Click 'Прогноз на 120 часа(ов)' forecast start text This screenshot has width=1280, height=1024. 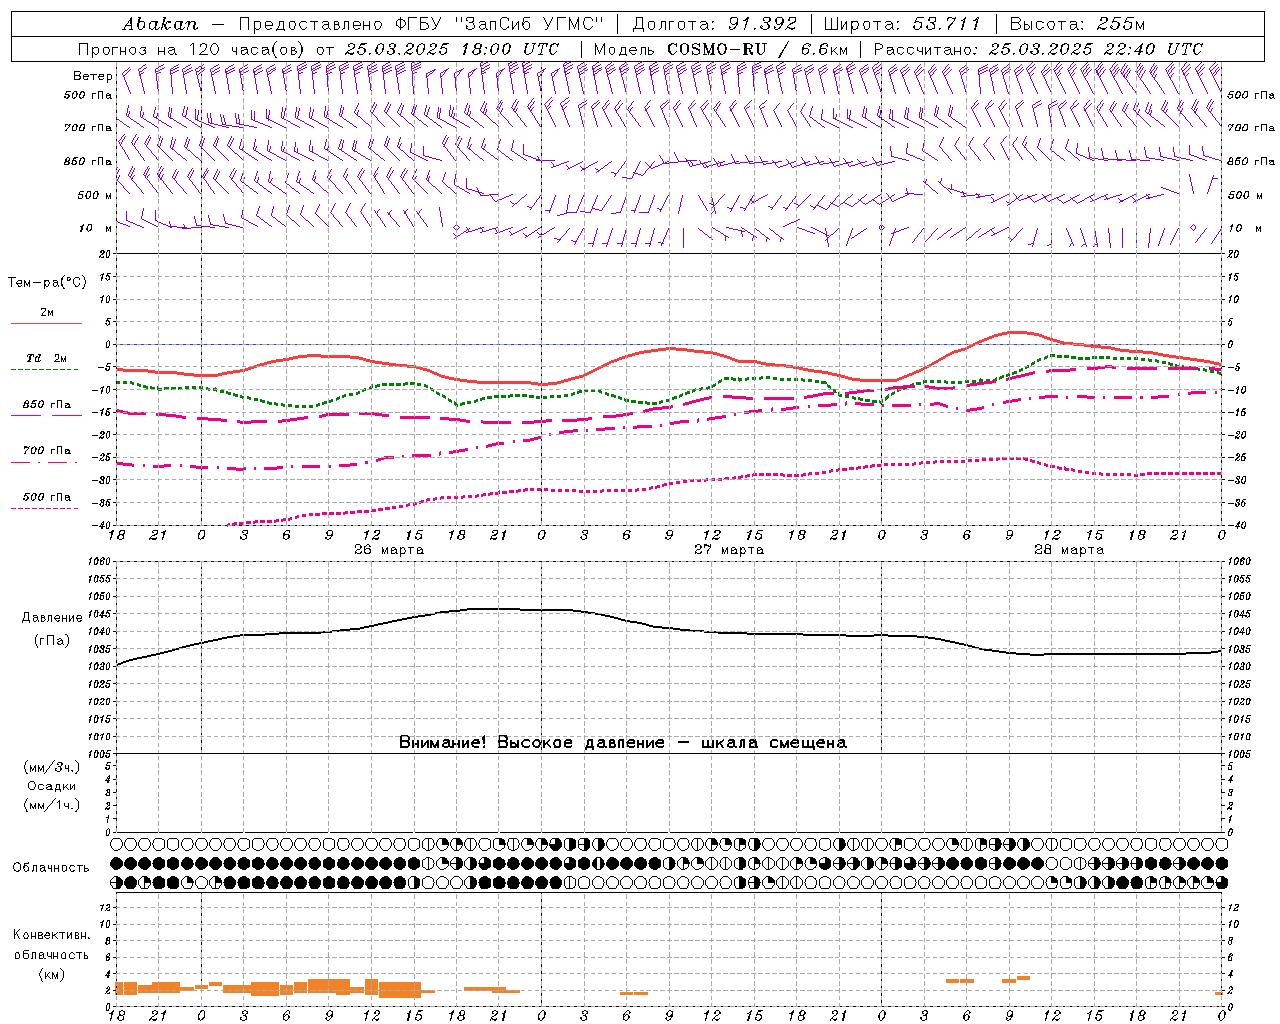194,49
